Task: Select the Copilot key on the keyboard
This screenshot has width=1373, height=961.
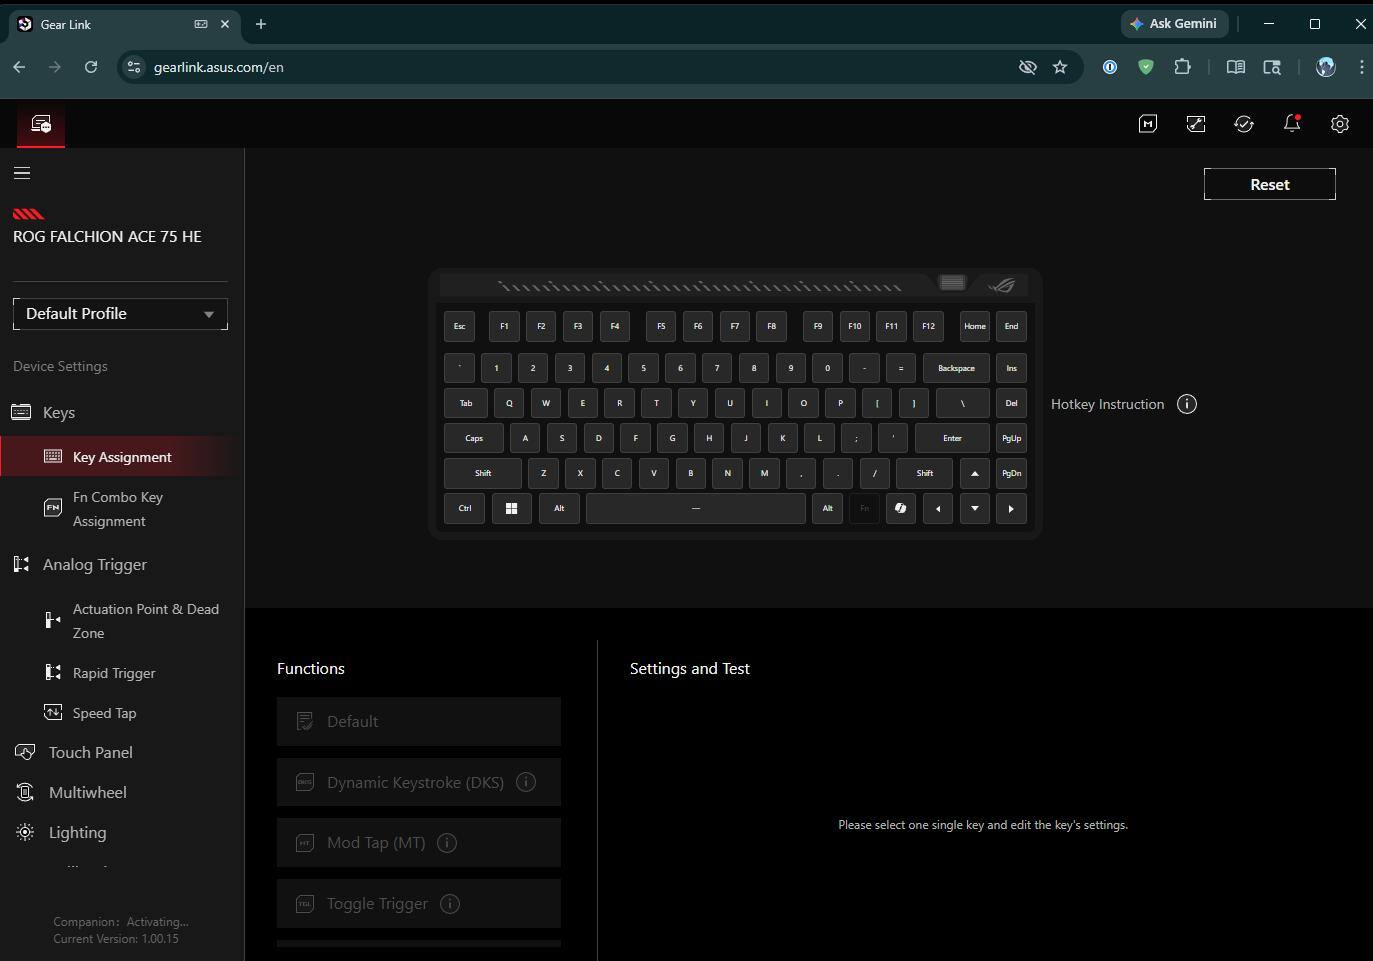Action: click(x=901, y=508)
